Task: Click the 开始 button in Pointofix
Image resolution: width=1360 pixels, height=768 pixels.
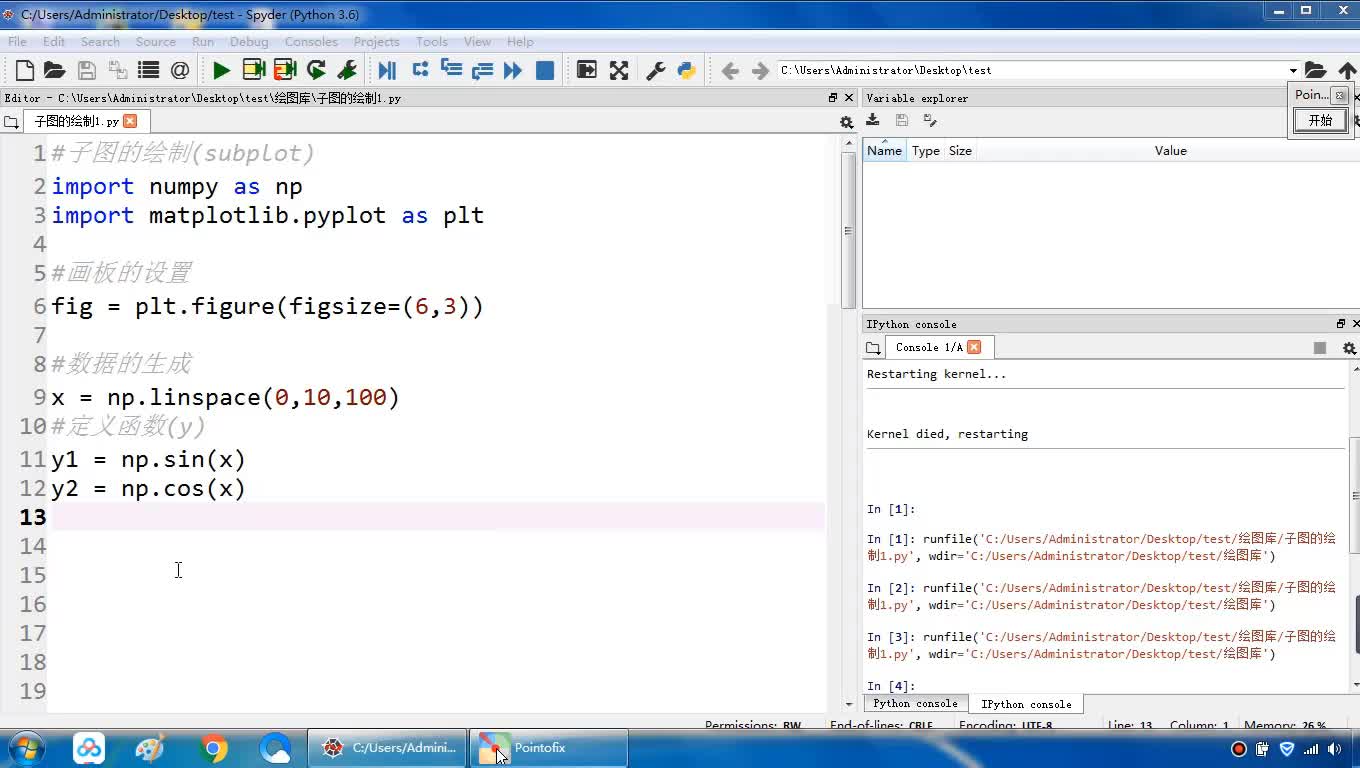Action: click(1320, 120)
